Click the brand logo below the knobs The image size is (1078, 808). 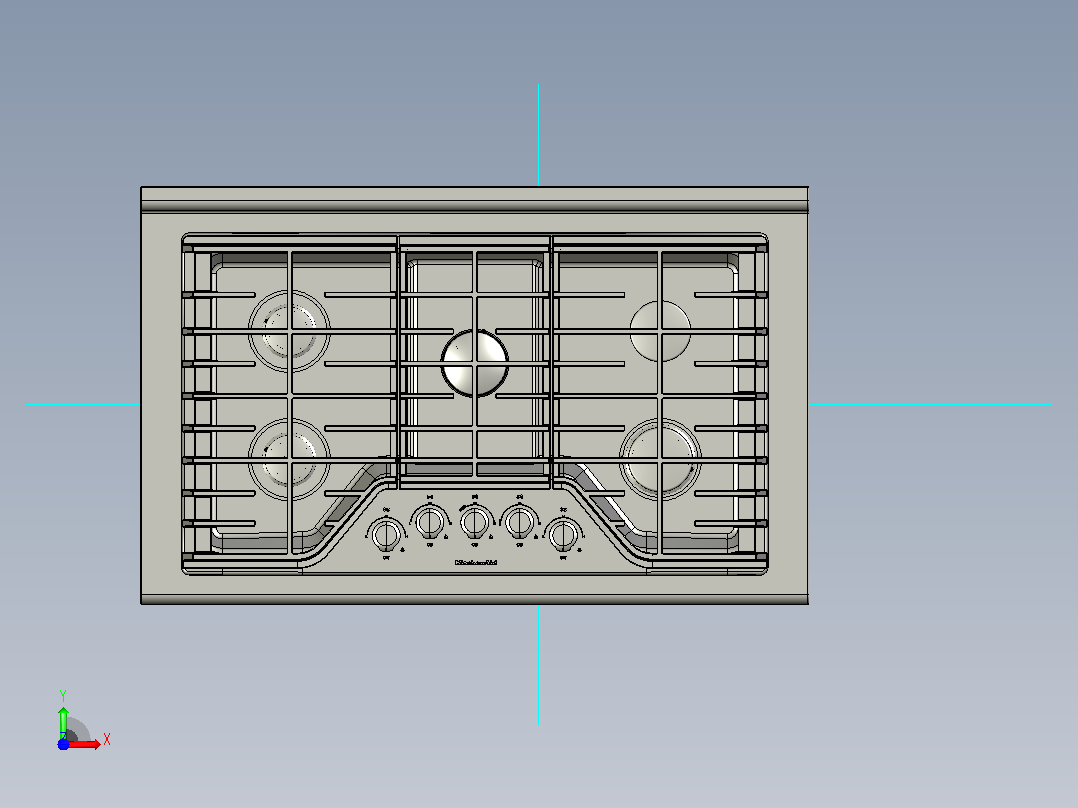[x=475, y=563]
